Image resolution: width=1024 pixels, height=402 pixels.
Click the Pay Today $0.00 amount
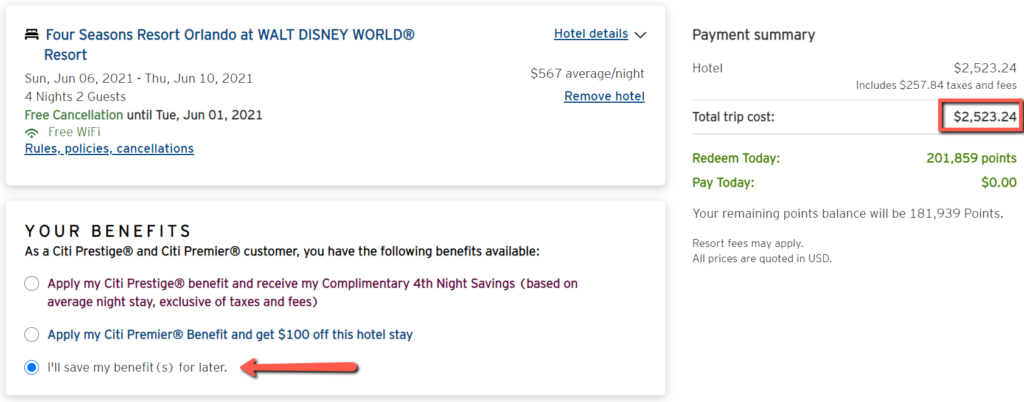999,183
